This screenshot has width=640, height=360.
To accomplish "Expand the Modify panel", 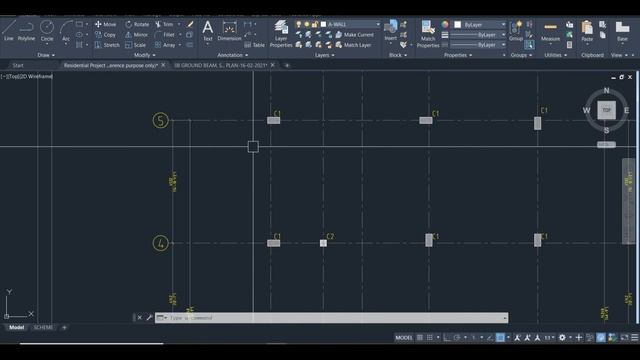I will click(144, 55).
